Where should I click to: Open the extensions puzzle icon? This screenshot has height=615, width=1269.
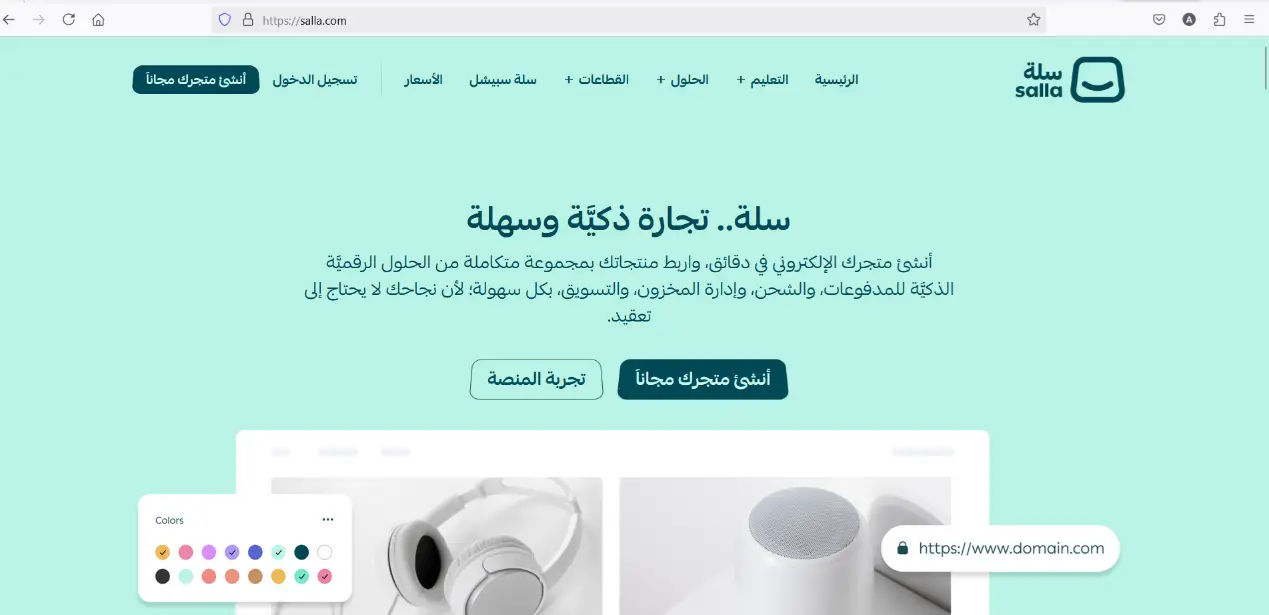(x=1219, y=19)
